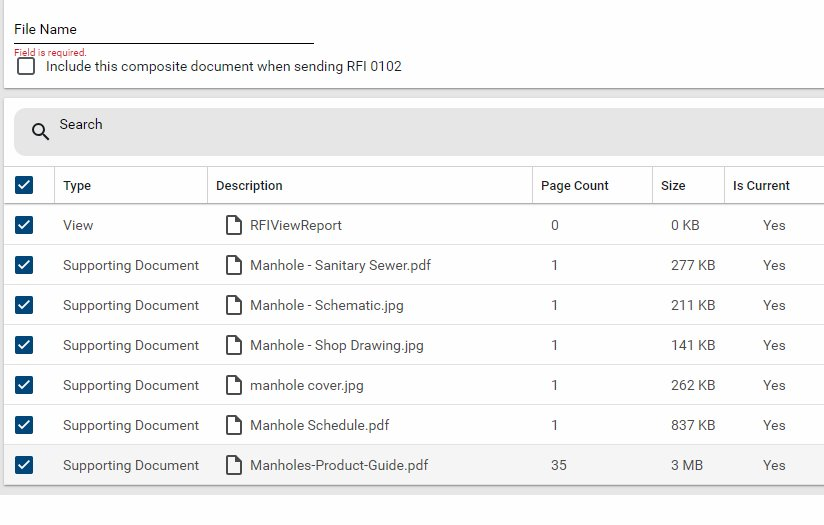This screenshot has height=525, width=824.
Task: Click into the File Name field
Action: click(x=163, y=30)
